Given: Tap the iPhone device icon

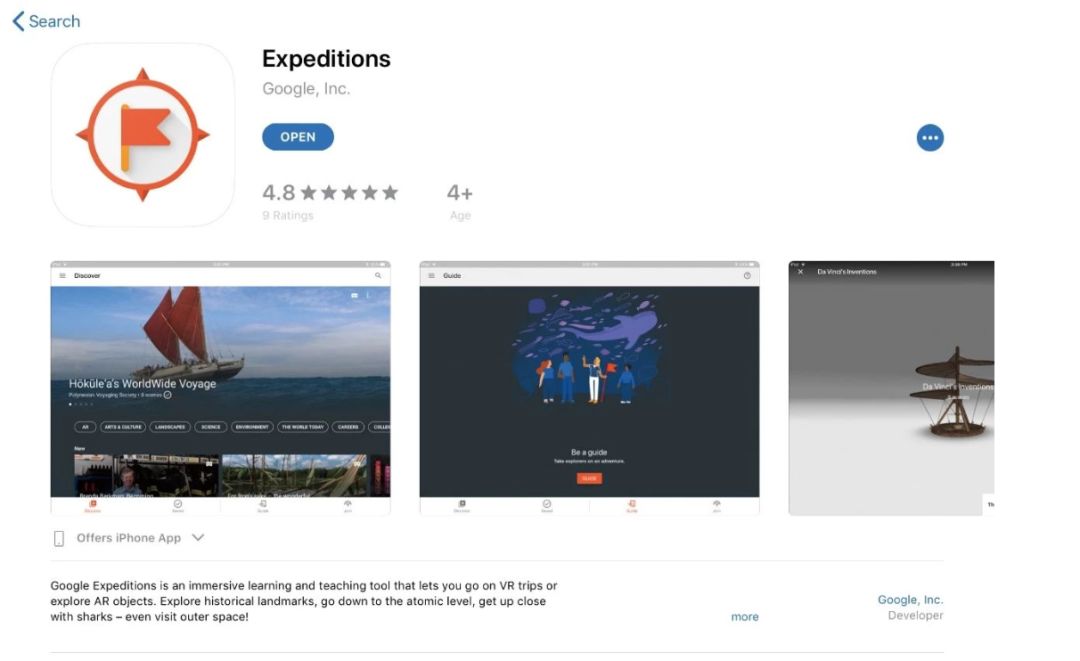Looking at the screenshot, I should click(x=59, y=538).
